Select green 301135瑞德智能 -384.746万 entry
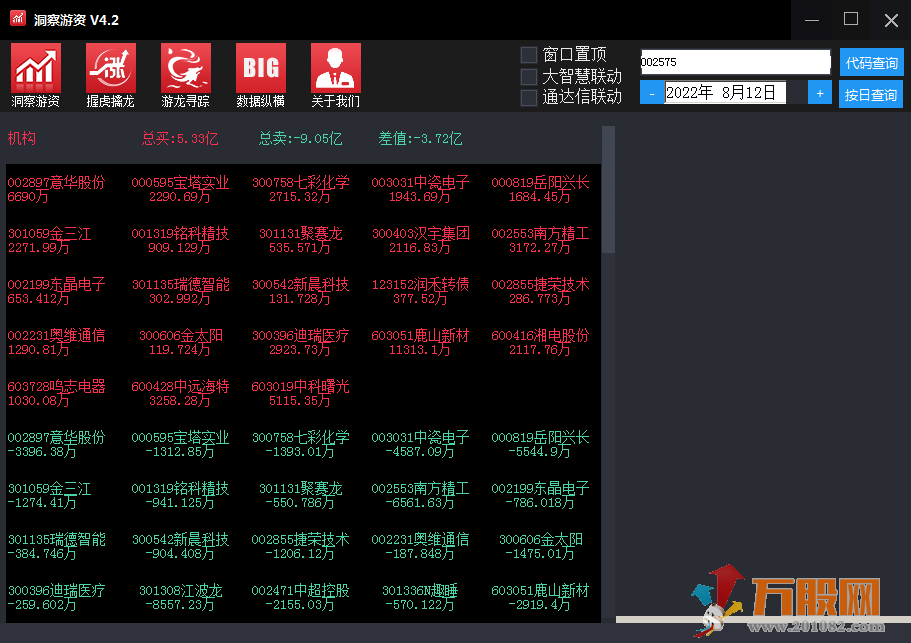The image size is (911, 643). click(56, 547)
